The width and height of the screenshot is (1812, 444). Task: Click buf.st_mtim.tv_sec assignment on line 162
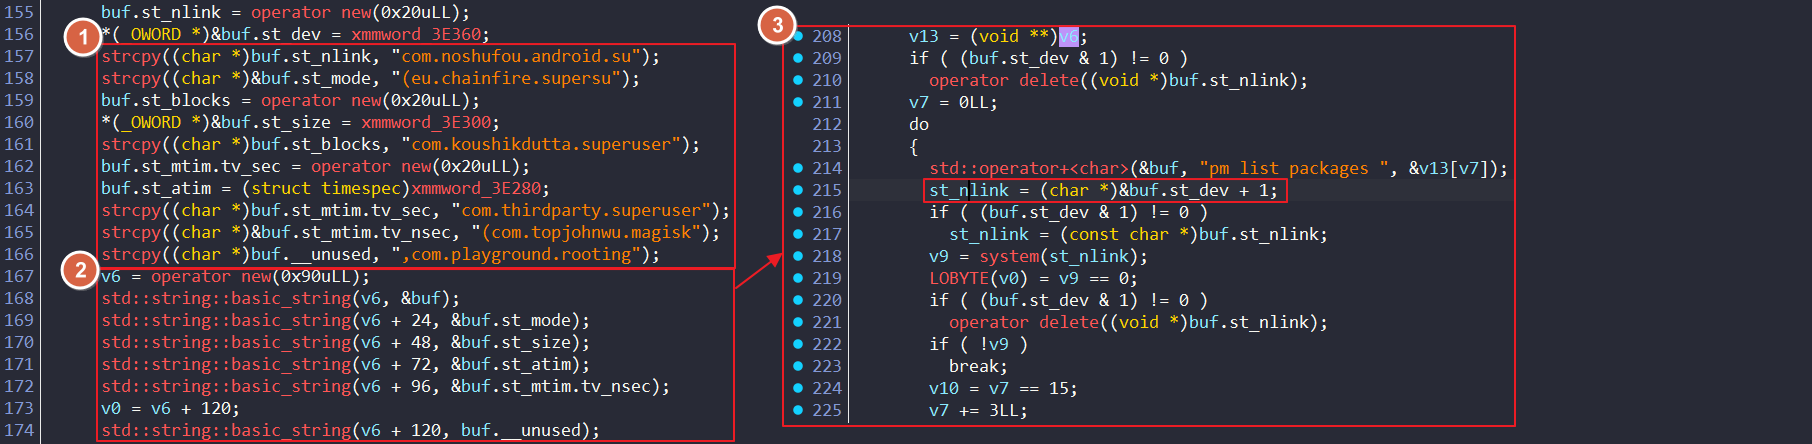316,166
